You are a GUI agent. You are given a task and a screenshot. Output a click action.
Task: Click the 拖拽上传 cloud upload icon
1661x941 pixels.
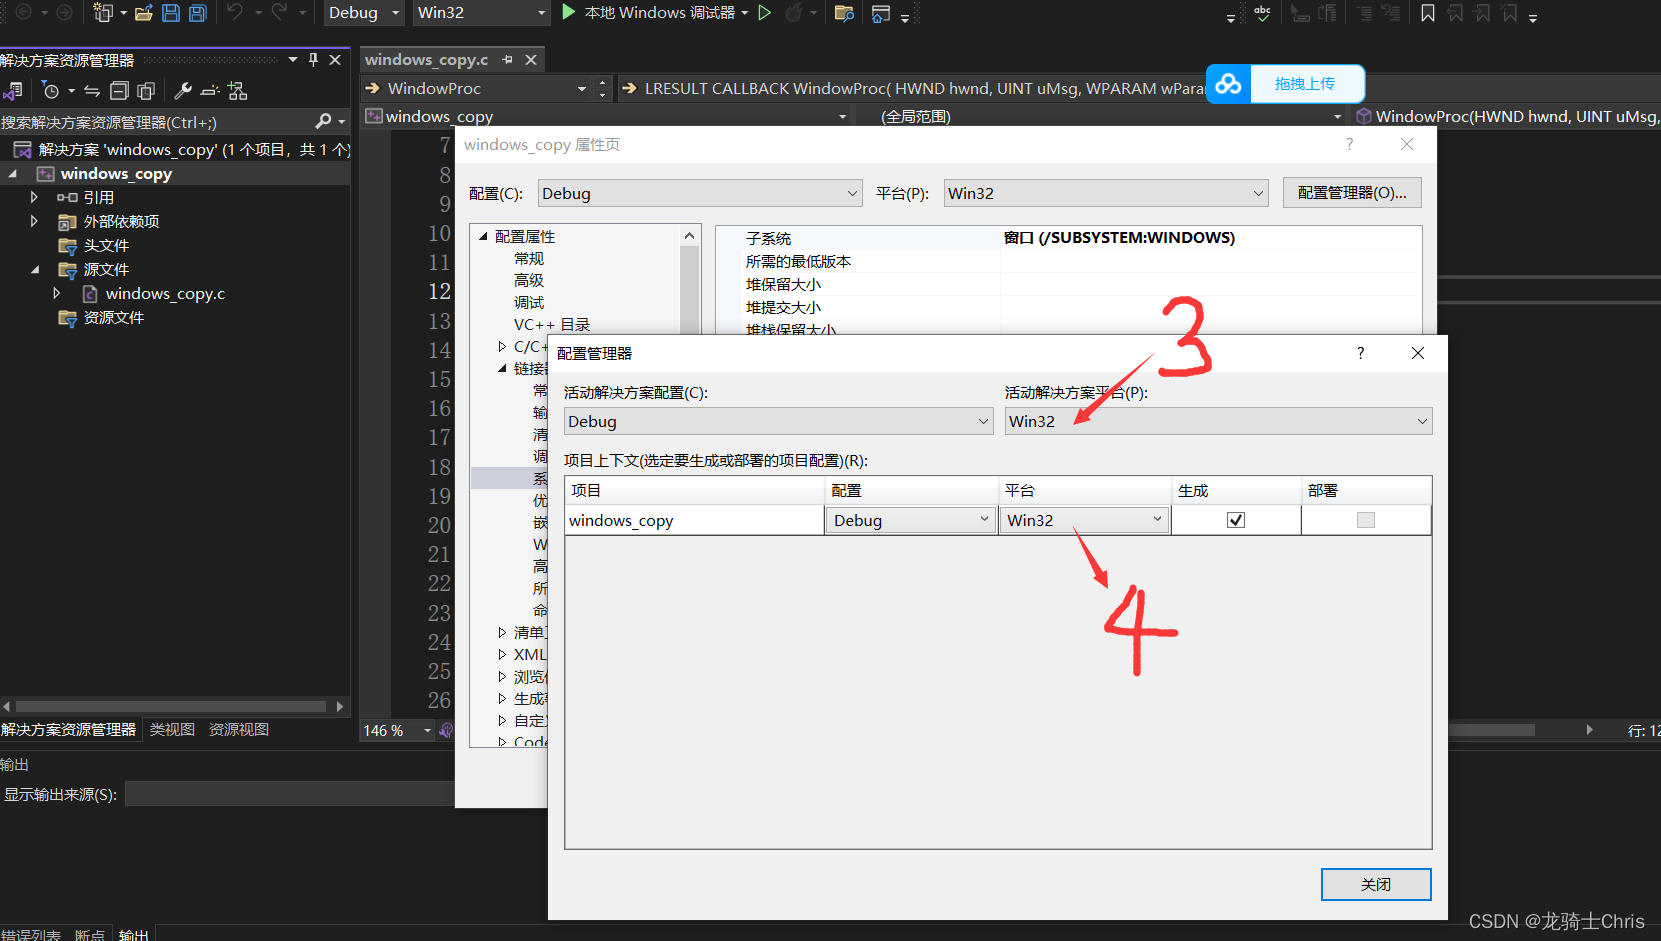pyautogui.click(x=1228, y=84)
